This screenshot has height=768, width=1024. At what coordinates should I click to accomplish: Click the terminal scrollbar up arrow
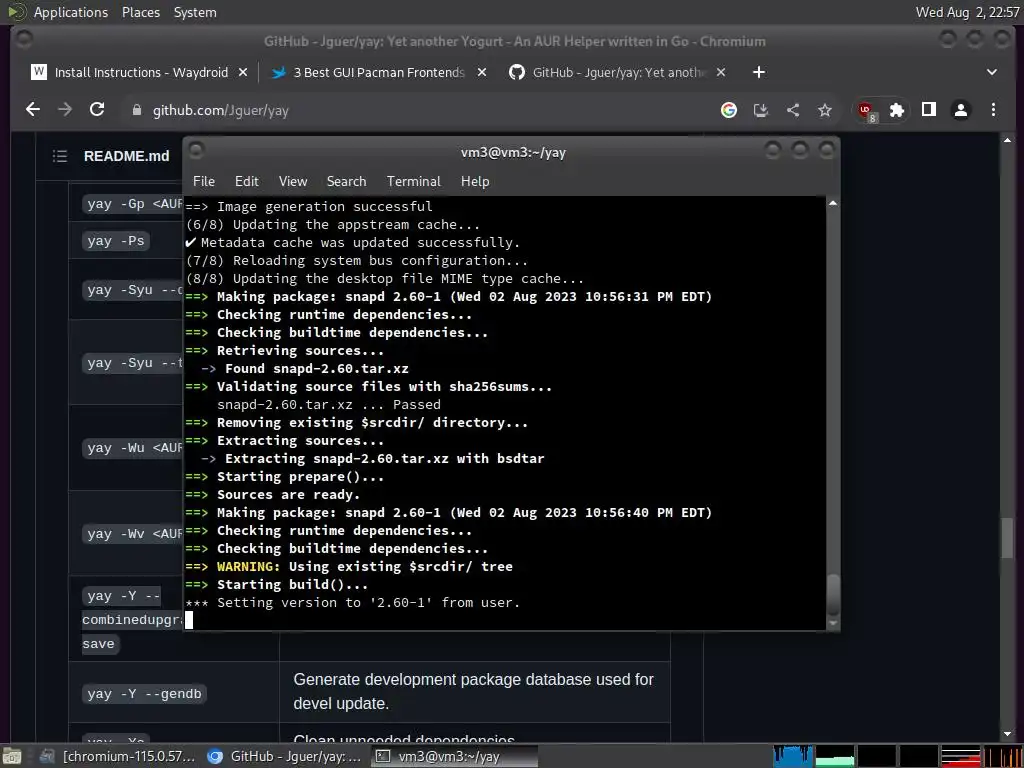click(x=833, y=204)
